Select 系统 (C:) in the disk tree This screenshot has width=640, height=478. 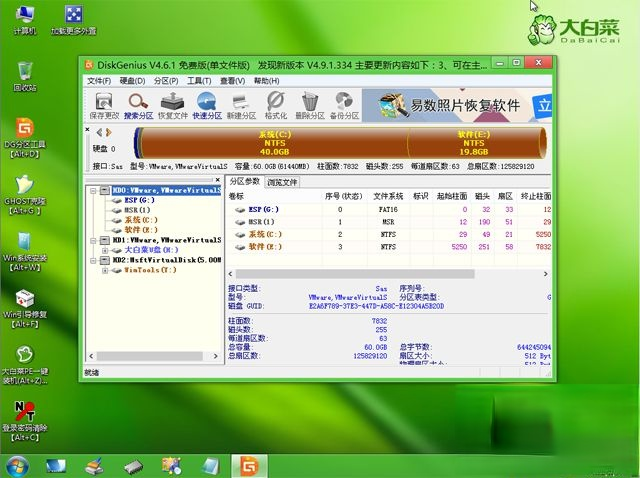coord(141,220)
